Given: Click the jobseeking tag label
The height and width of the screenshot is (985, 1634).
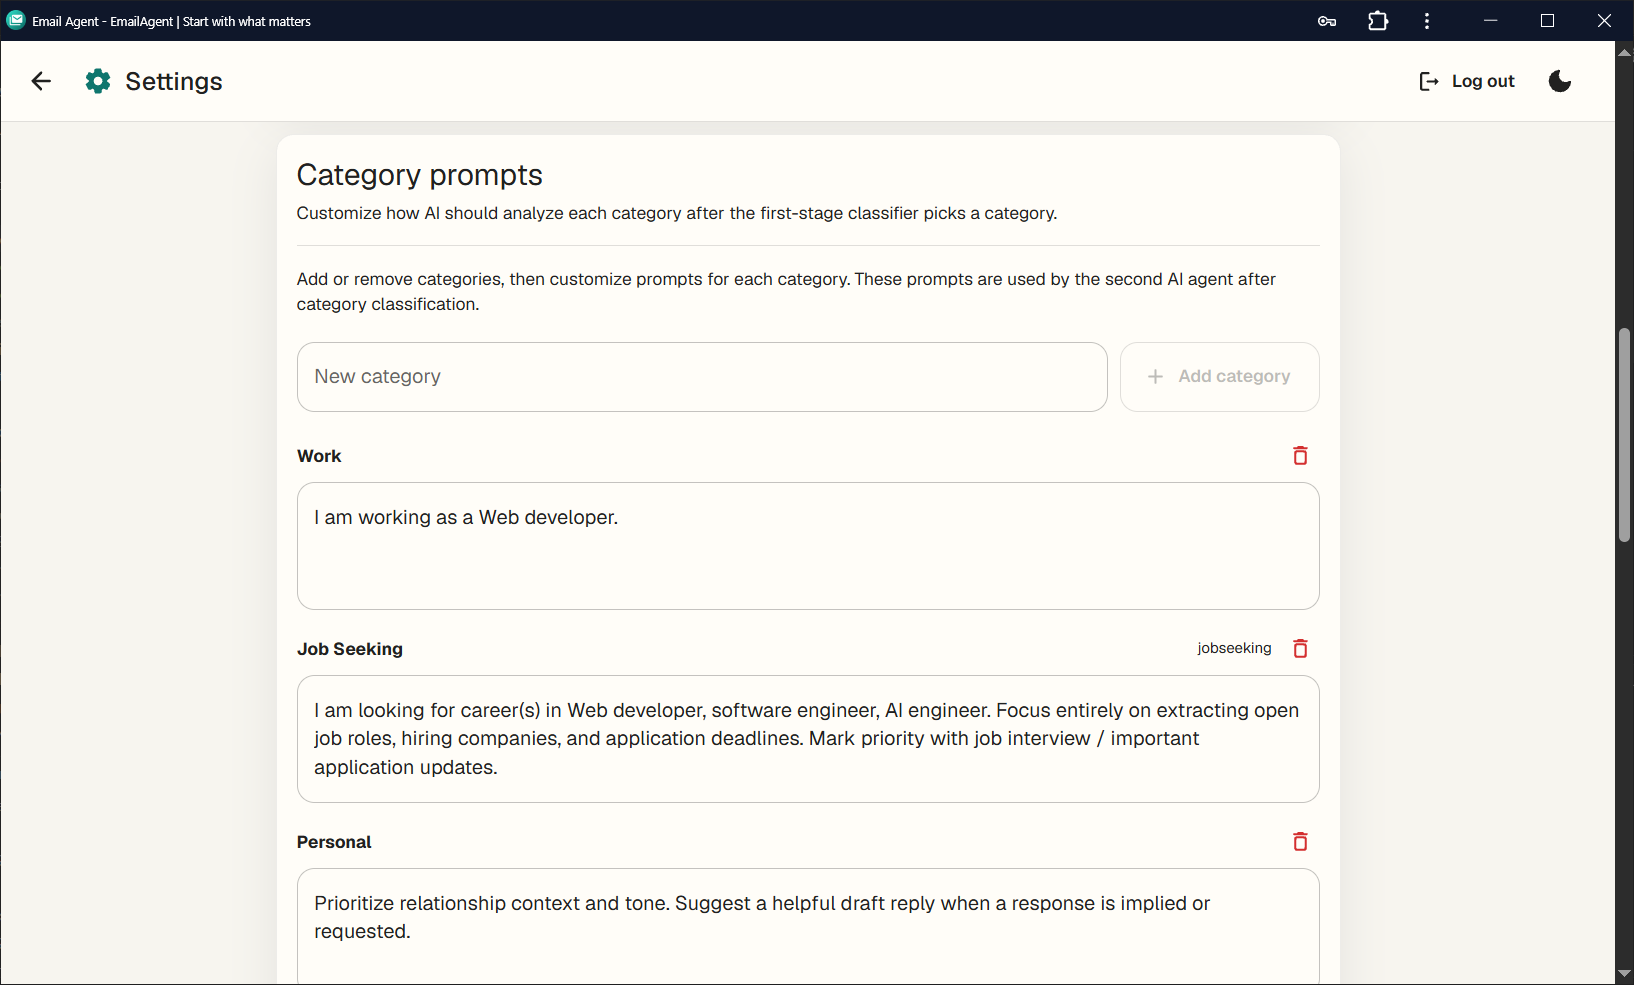Looking at the screenshot, I should (x=1234, y=648).
